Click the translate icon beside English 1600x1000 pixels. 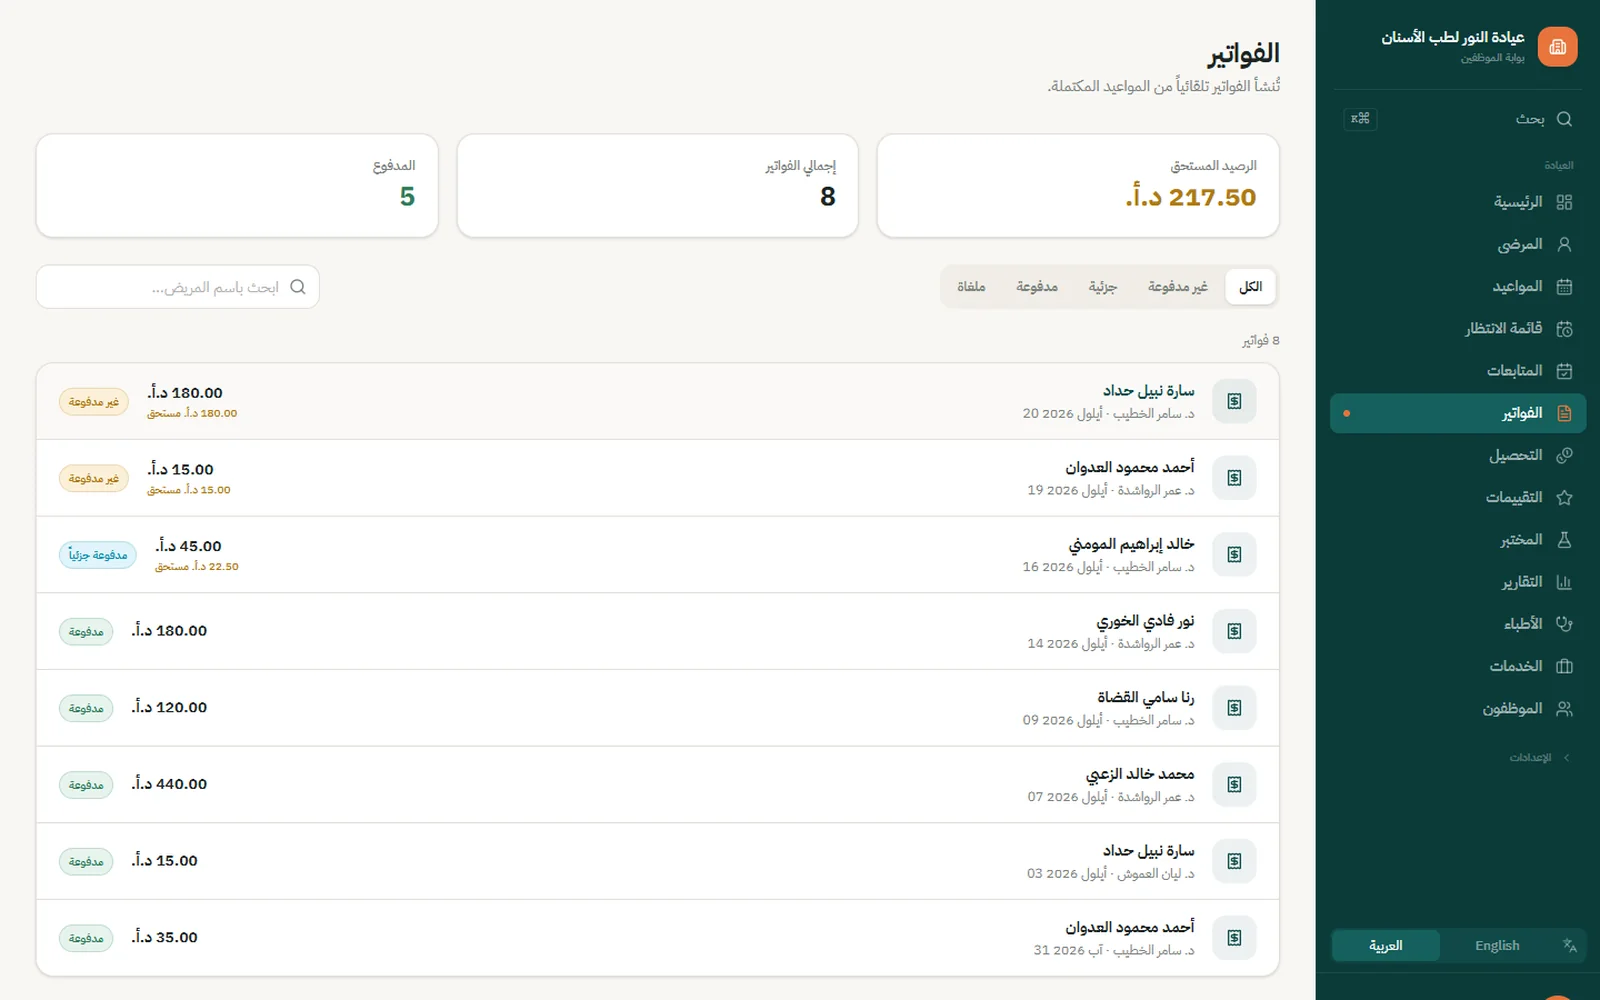[x=1570, y=945]
